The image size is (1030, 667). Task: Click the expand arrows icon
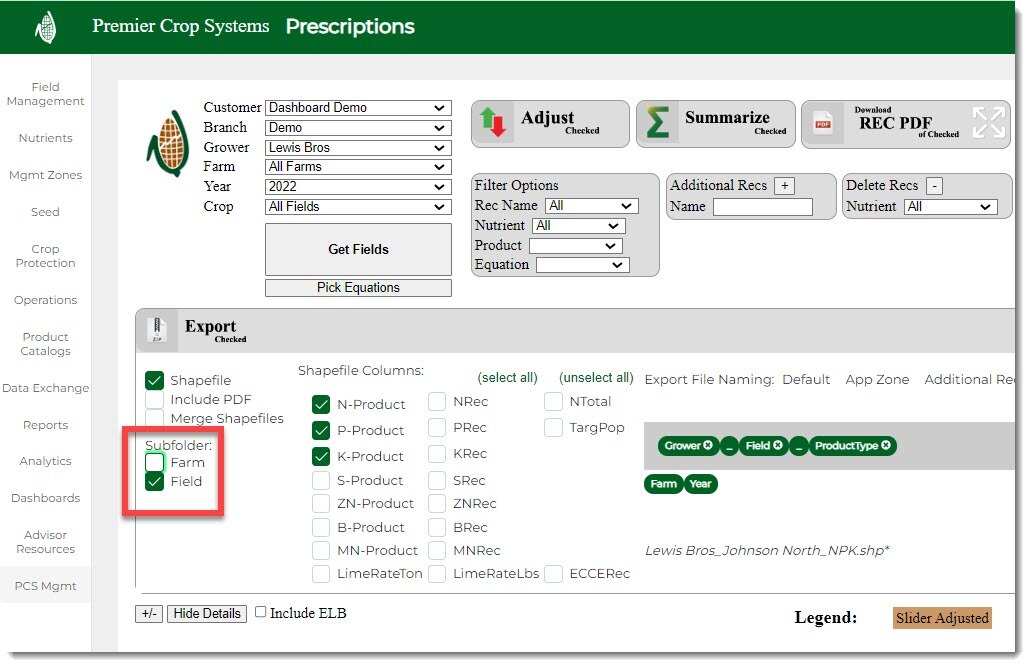[x=988, y=123]
